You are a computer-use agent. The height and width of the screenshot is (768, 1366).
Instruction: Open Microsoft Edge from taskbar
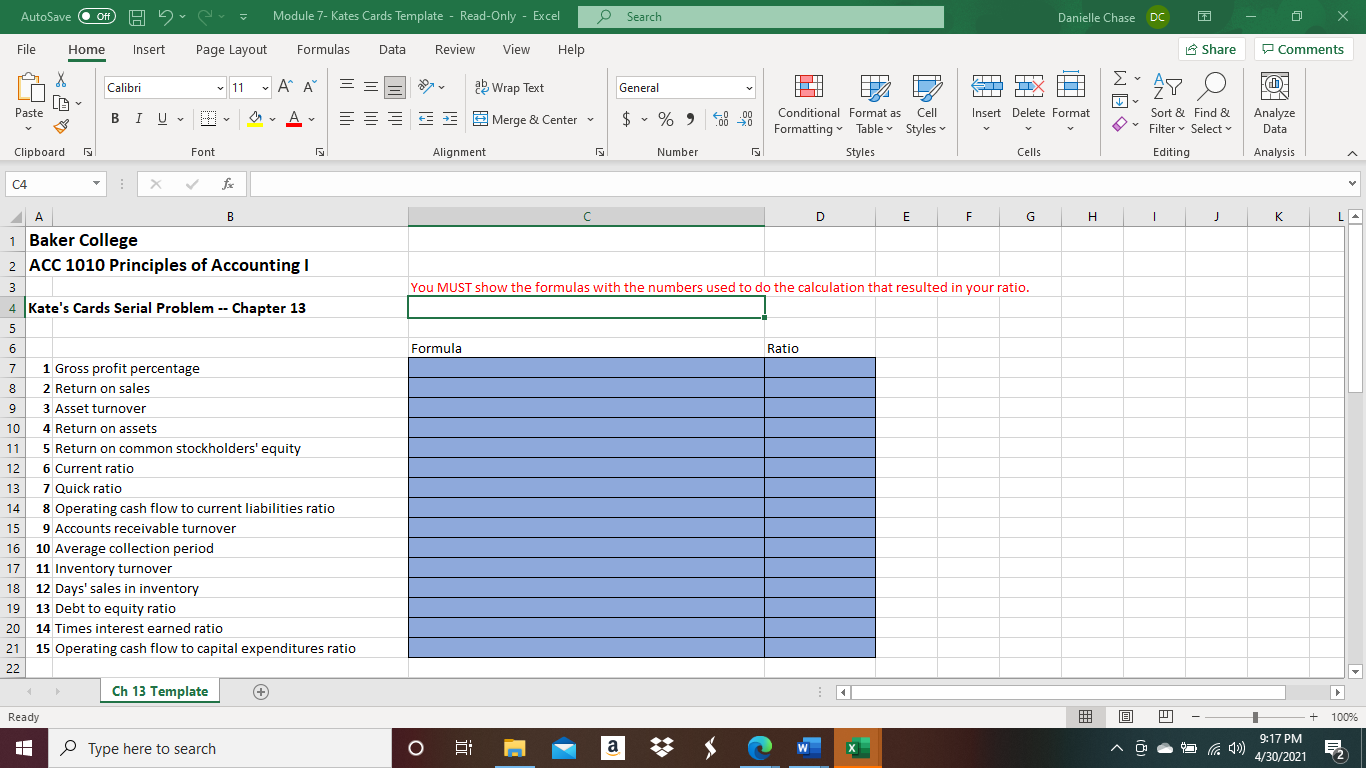[x=759, y=748]
